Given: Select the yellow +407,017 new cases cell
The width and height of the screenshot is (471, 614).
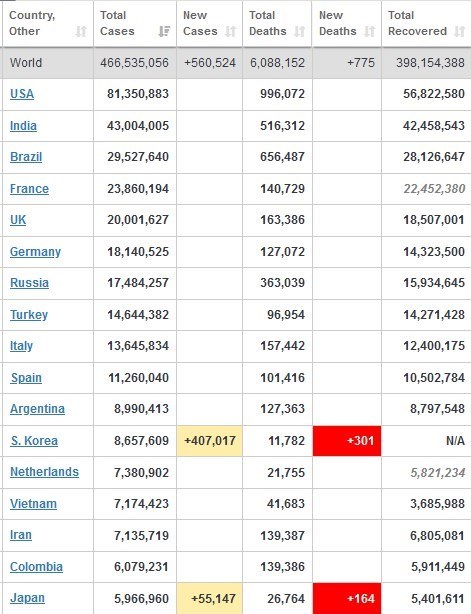Looking at the screenshot, I should pos(209,441).
